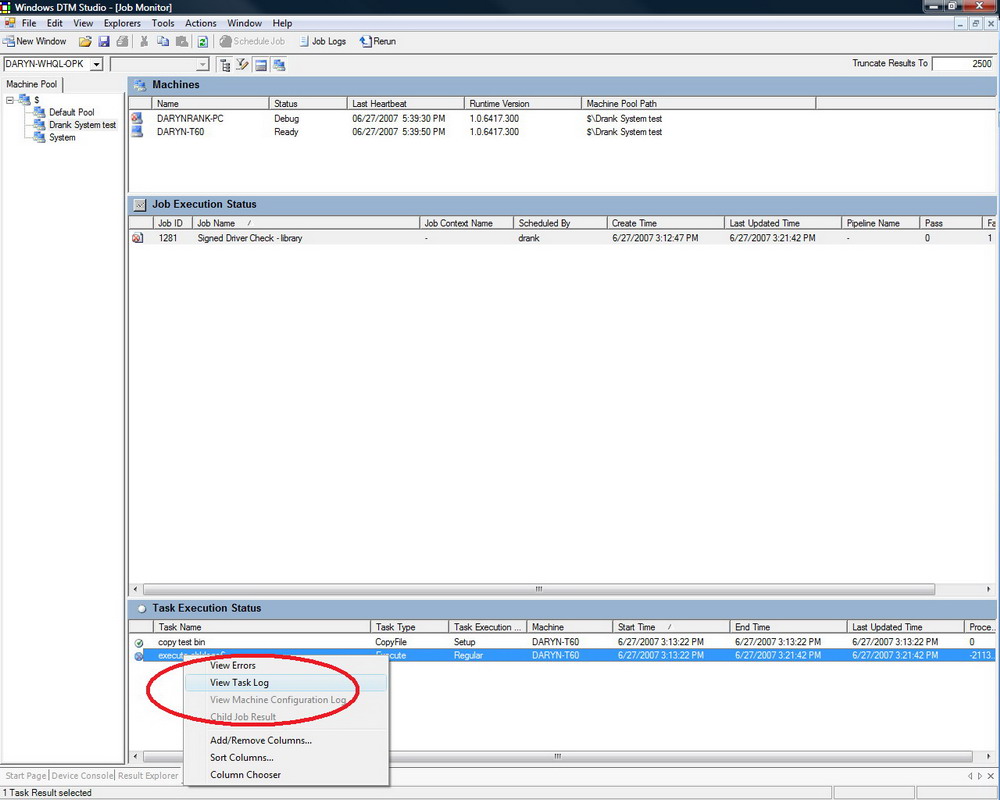Open the Tools menu
The width and height of the screenshot is (1000, 800).
[163, 23]
